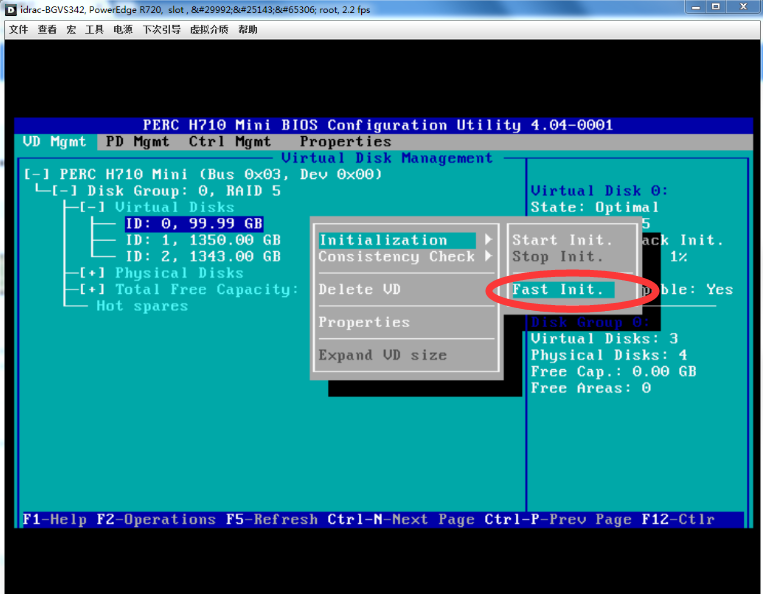This screenshot has height=594, width=763.
Task: Open the 查看 menu
Action: [x=47, y=30]
